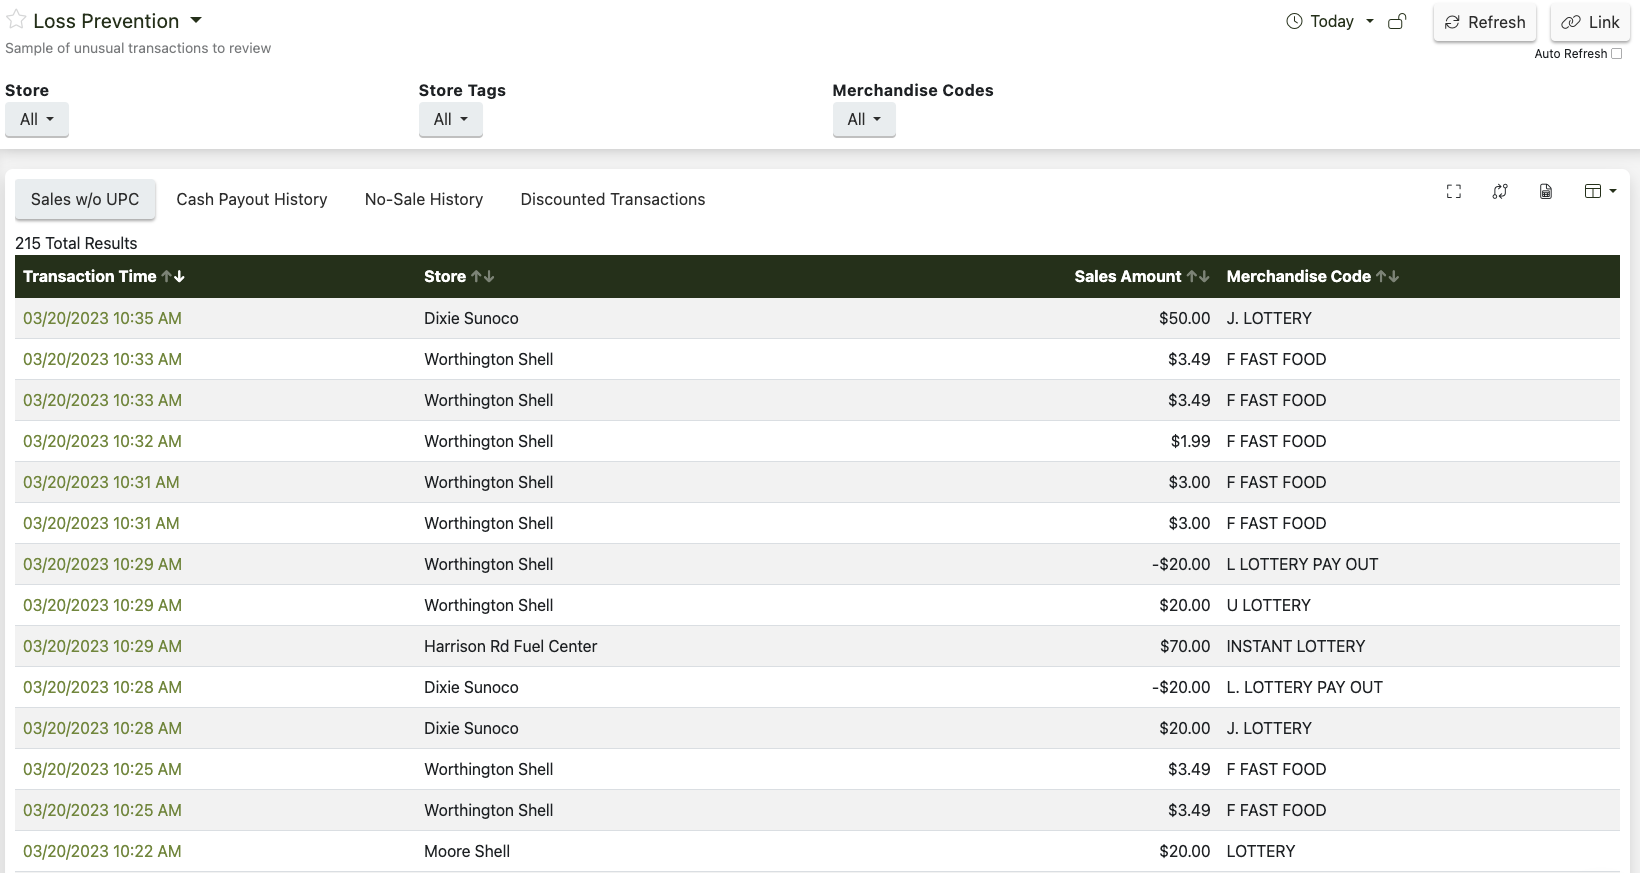The image size is (1640, 873).
Task: Click the $70.00 sales amount cell
Action: click(x=1185, y=646)
